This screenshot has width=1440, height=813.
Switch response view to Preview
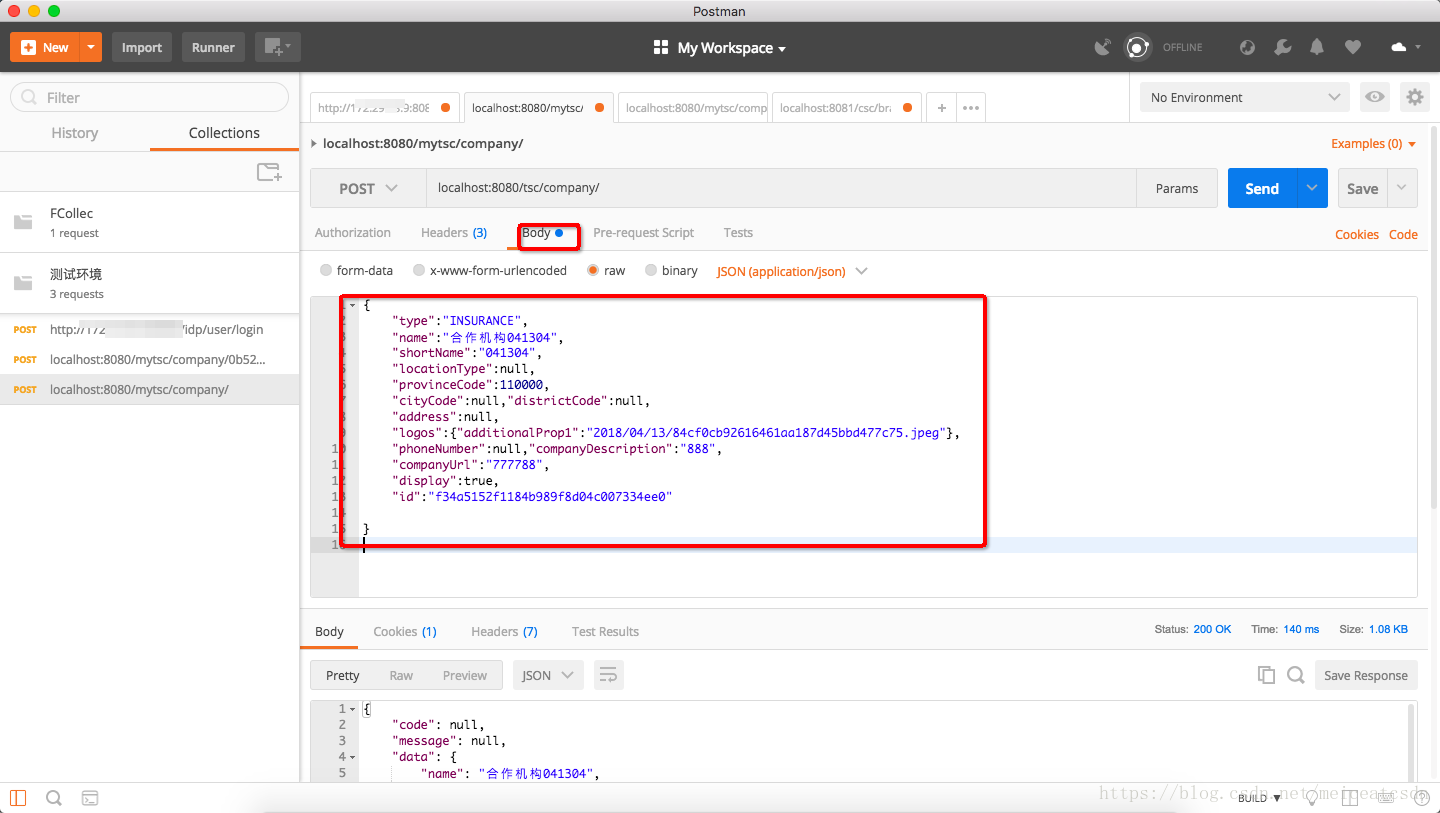(465, 676)
